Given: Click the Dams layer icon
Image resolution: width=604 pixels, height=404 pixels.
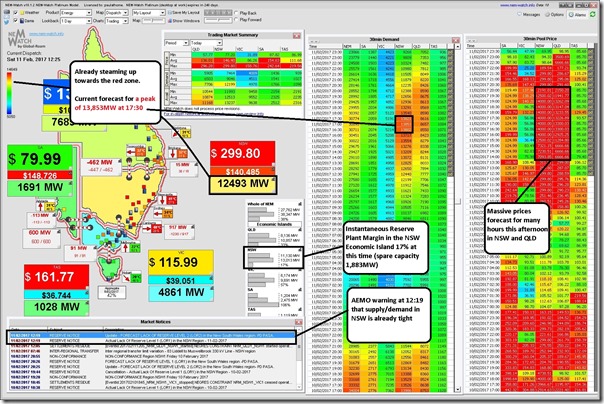Looking at the screenshot, I should pos(22,20).
